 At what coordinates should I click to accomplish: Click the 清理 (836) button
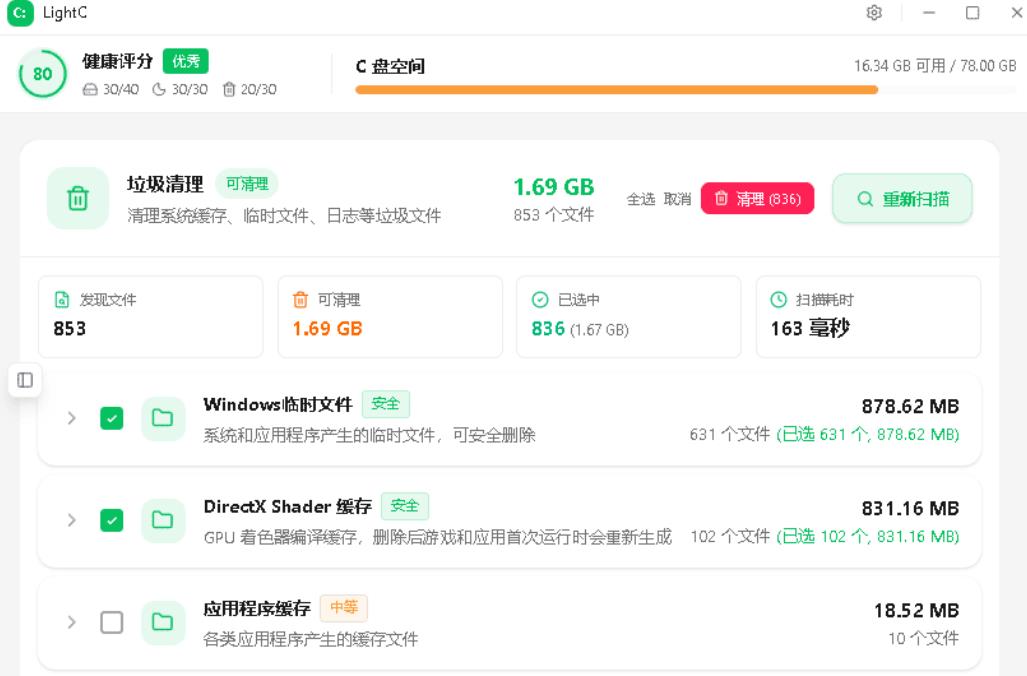(x=757, y=198)
